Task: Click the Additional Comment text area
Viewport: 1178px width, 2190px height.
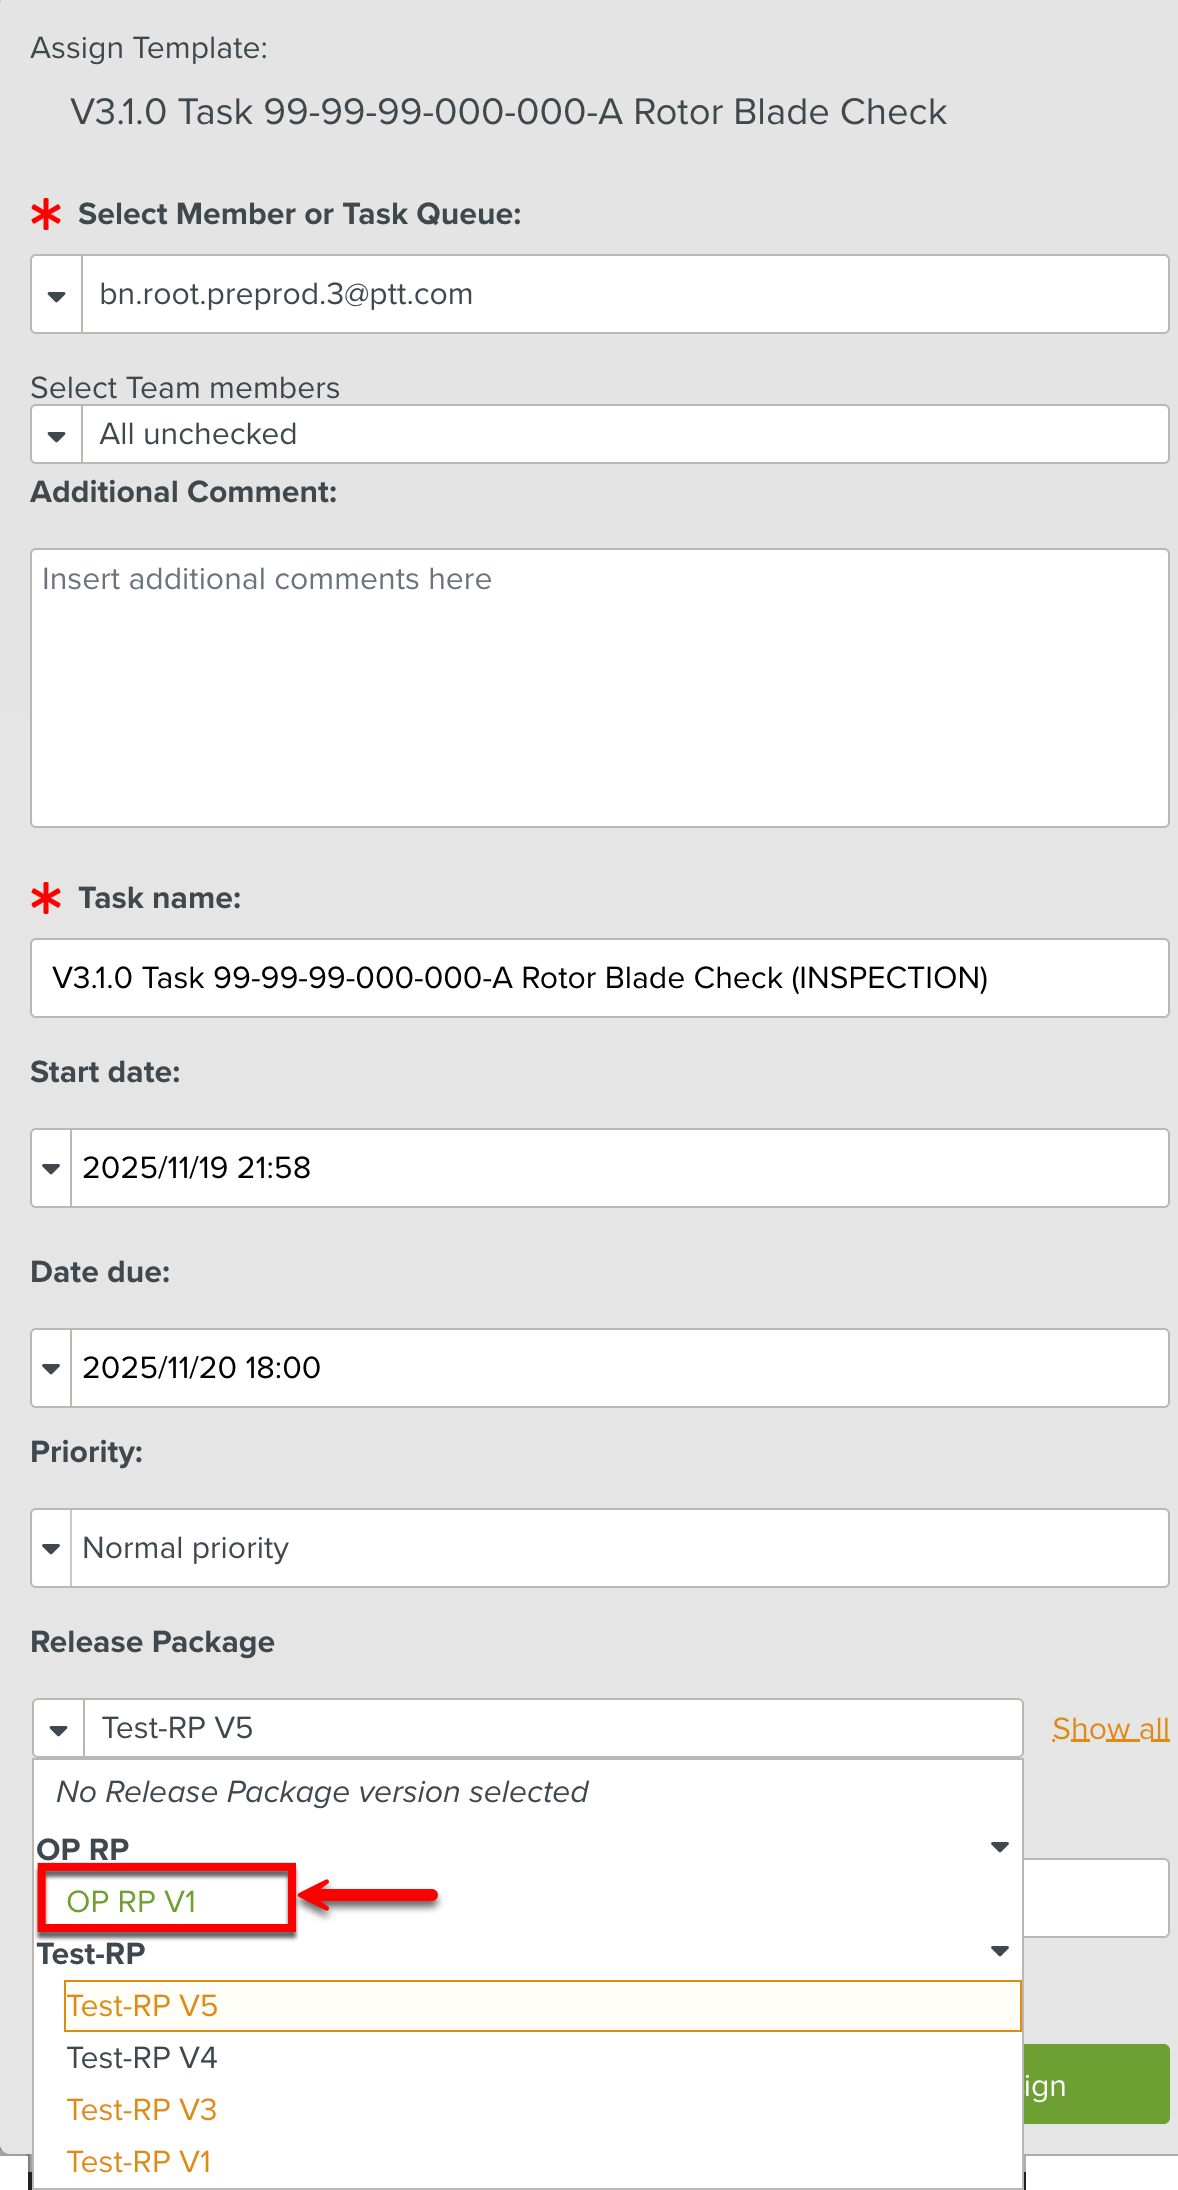Action: coord(599,687)
